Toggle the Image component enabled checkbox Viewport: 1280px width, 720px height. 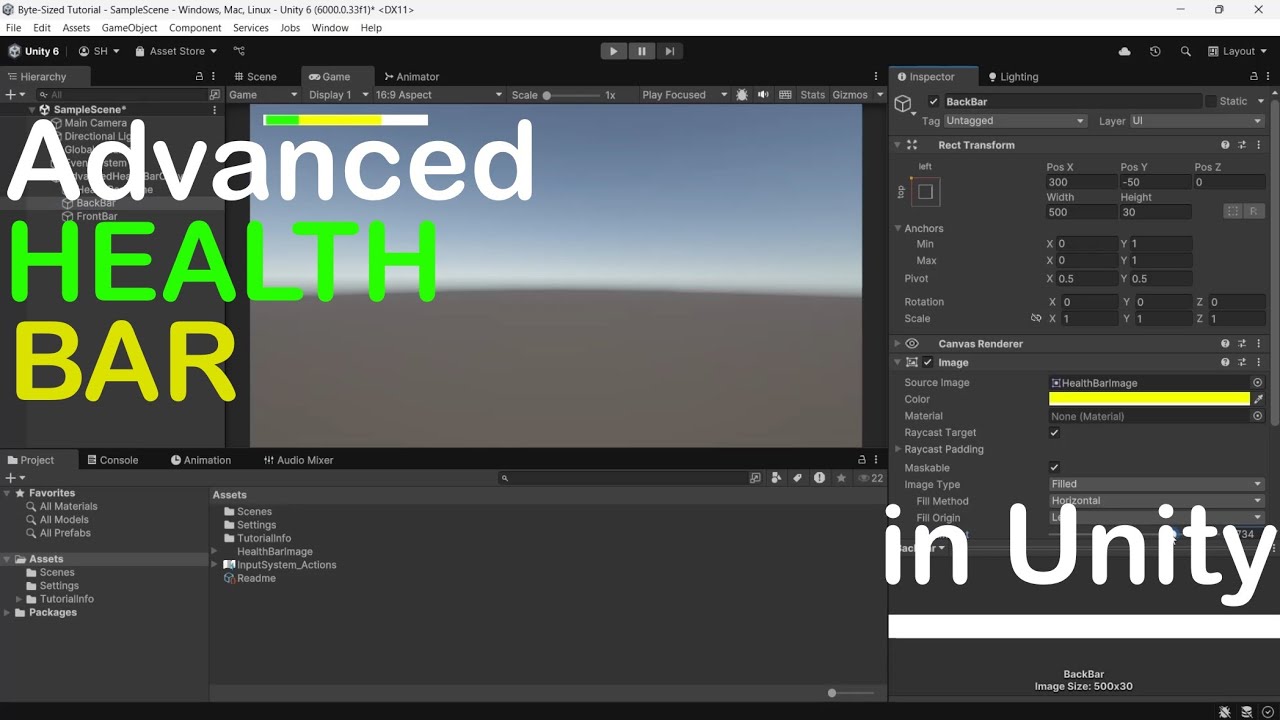coord(928,363)
